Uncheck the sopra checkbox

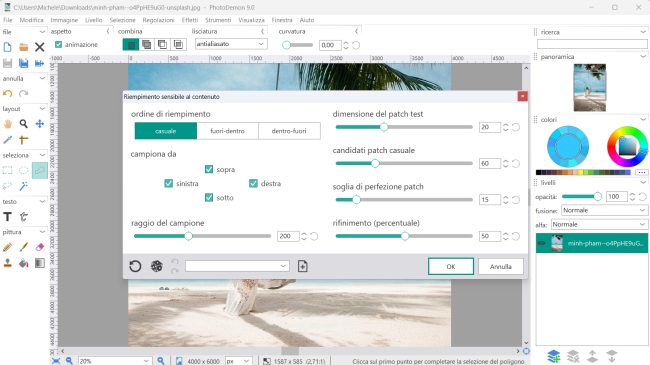click(x=209, y=169)
